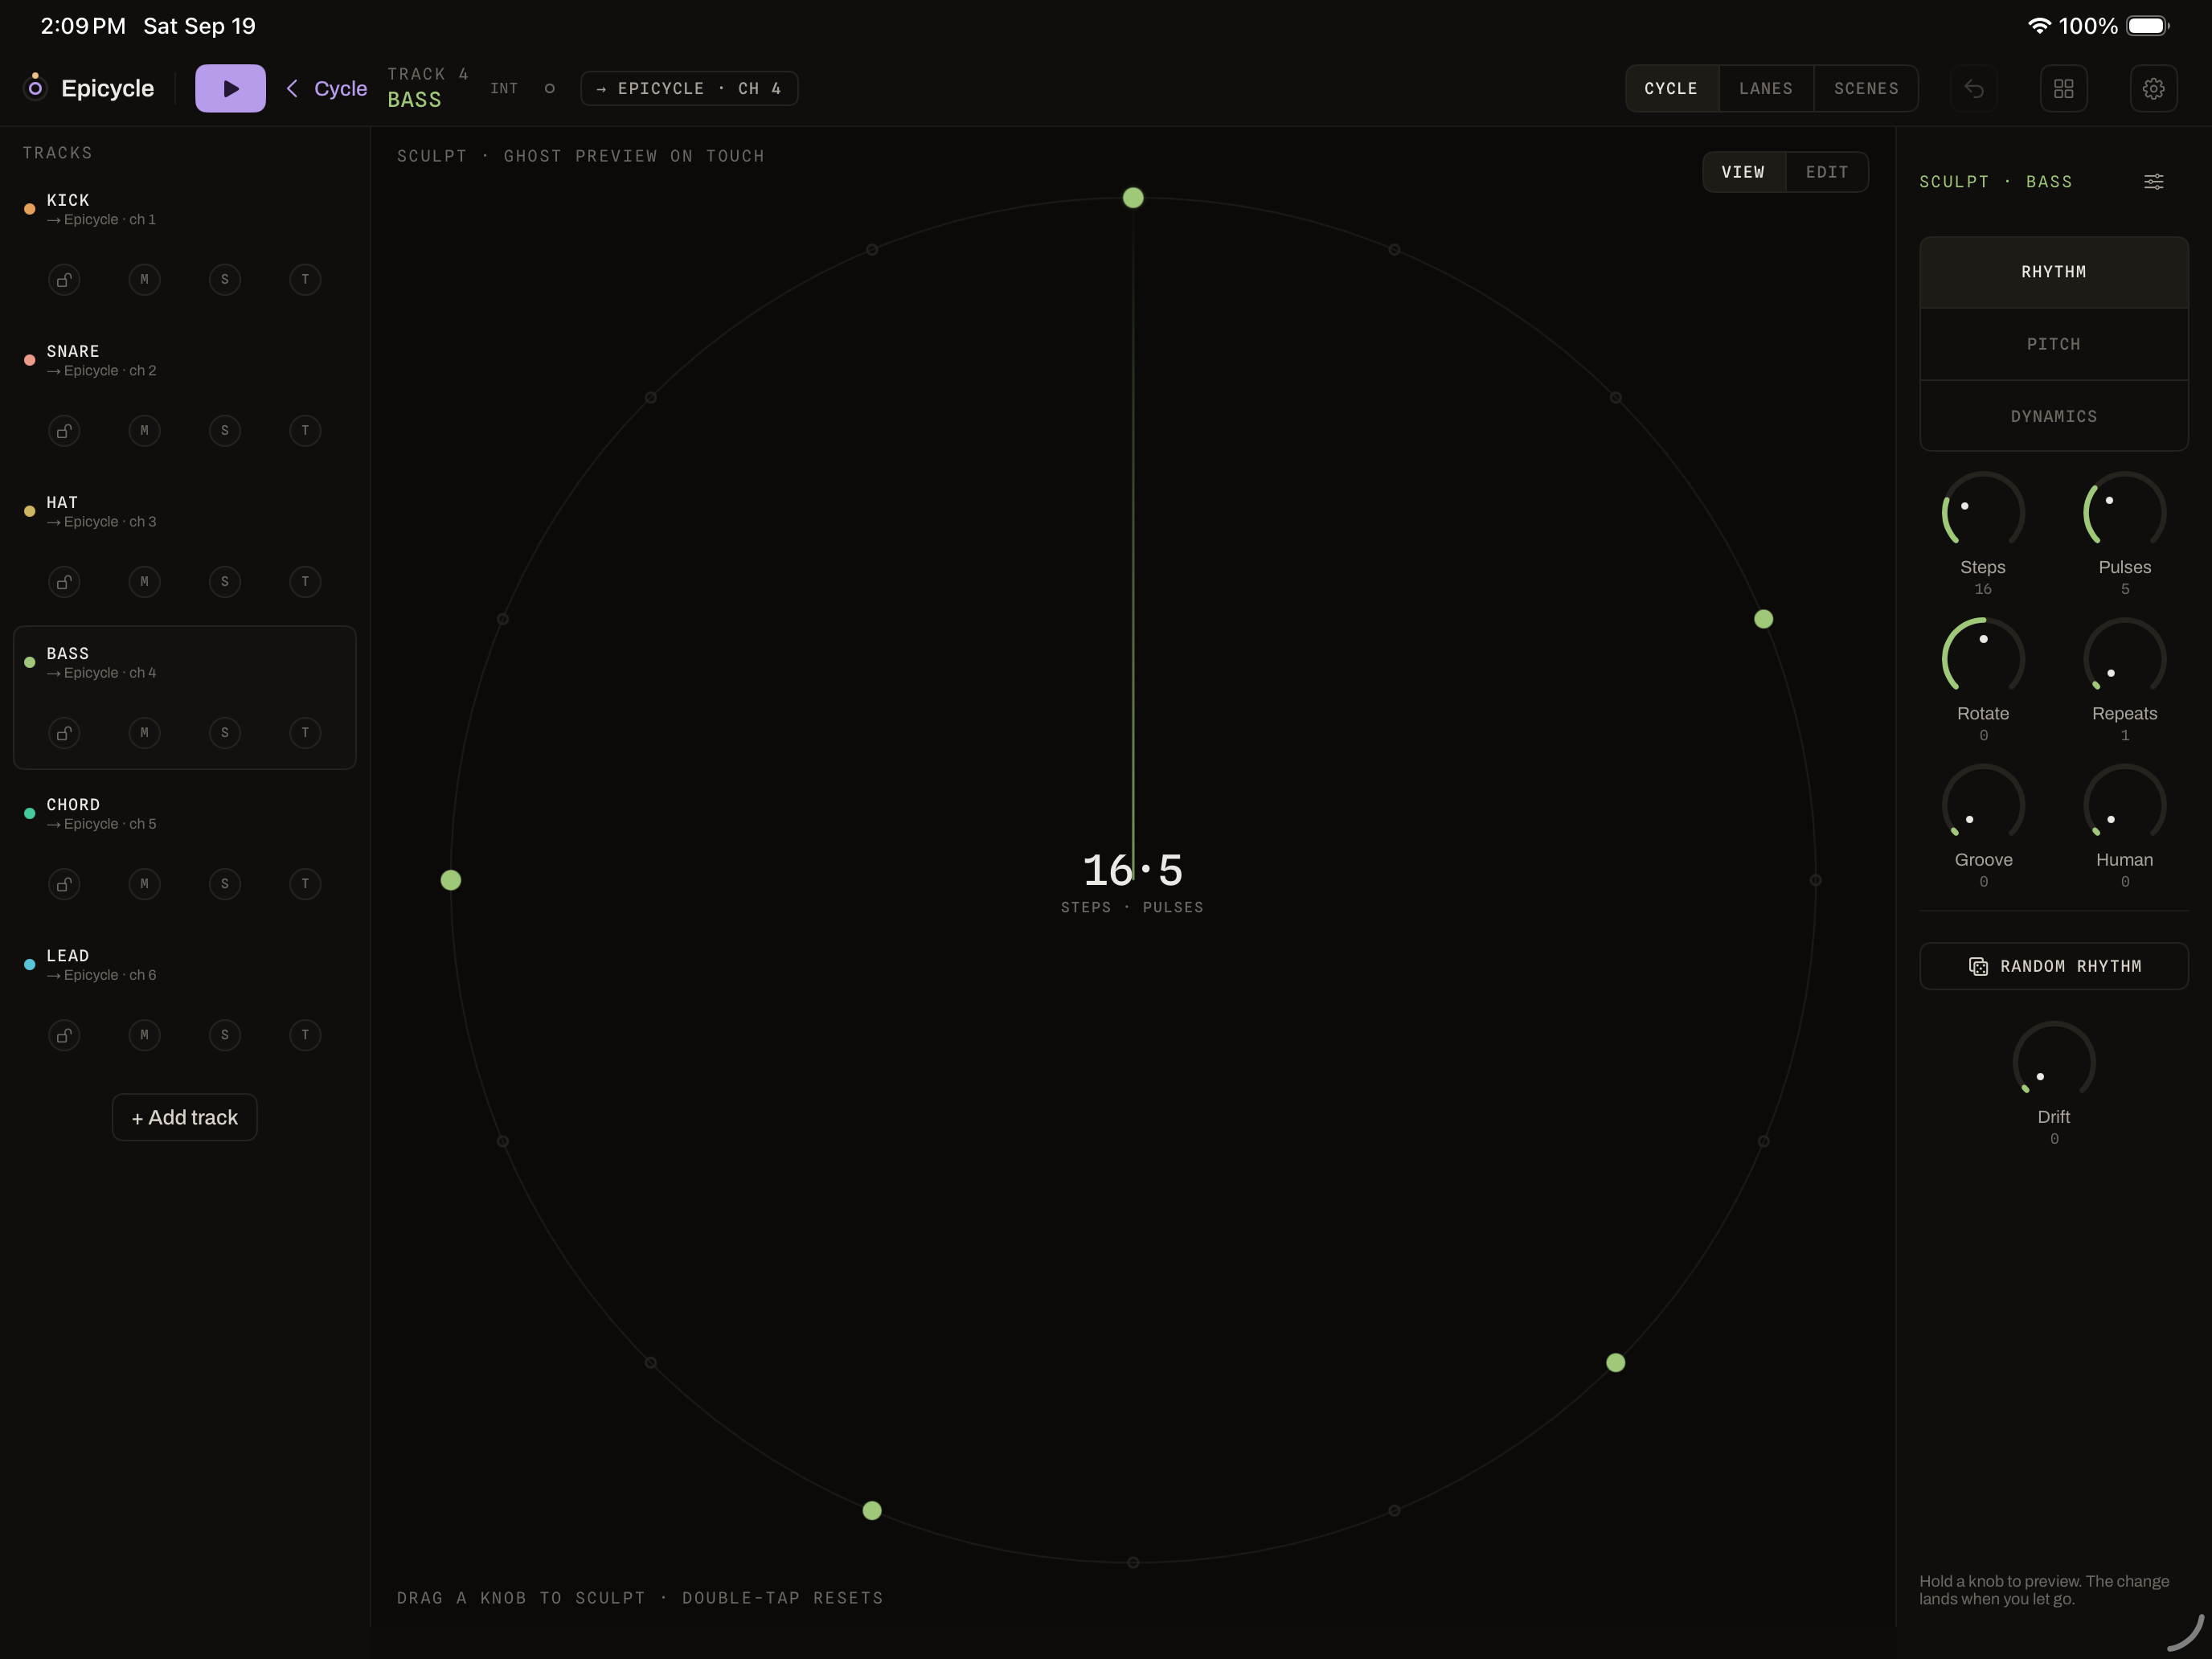Screen dimensions: 2212x1659
Task: Go back to Cycle with the chevron
Action: click(x=327, y=88)
